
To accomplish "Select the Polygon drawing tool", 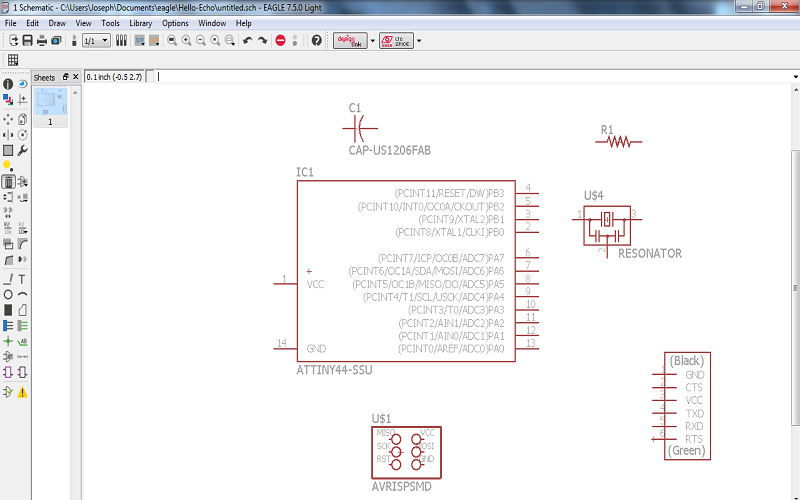I will pos(22,310).
